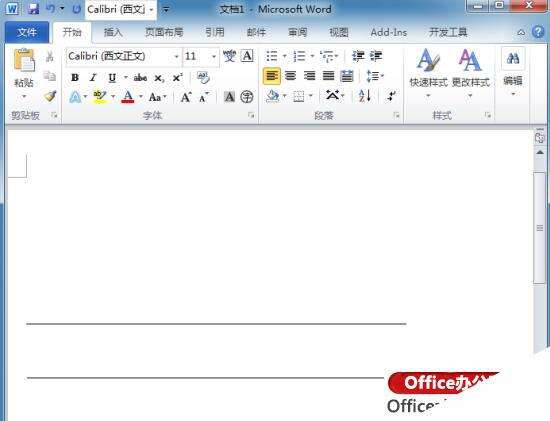Toggle superscript formatting
Screen dimensions: 550x421
(177, 77)
